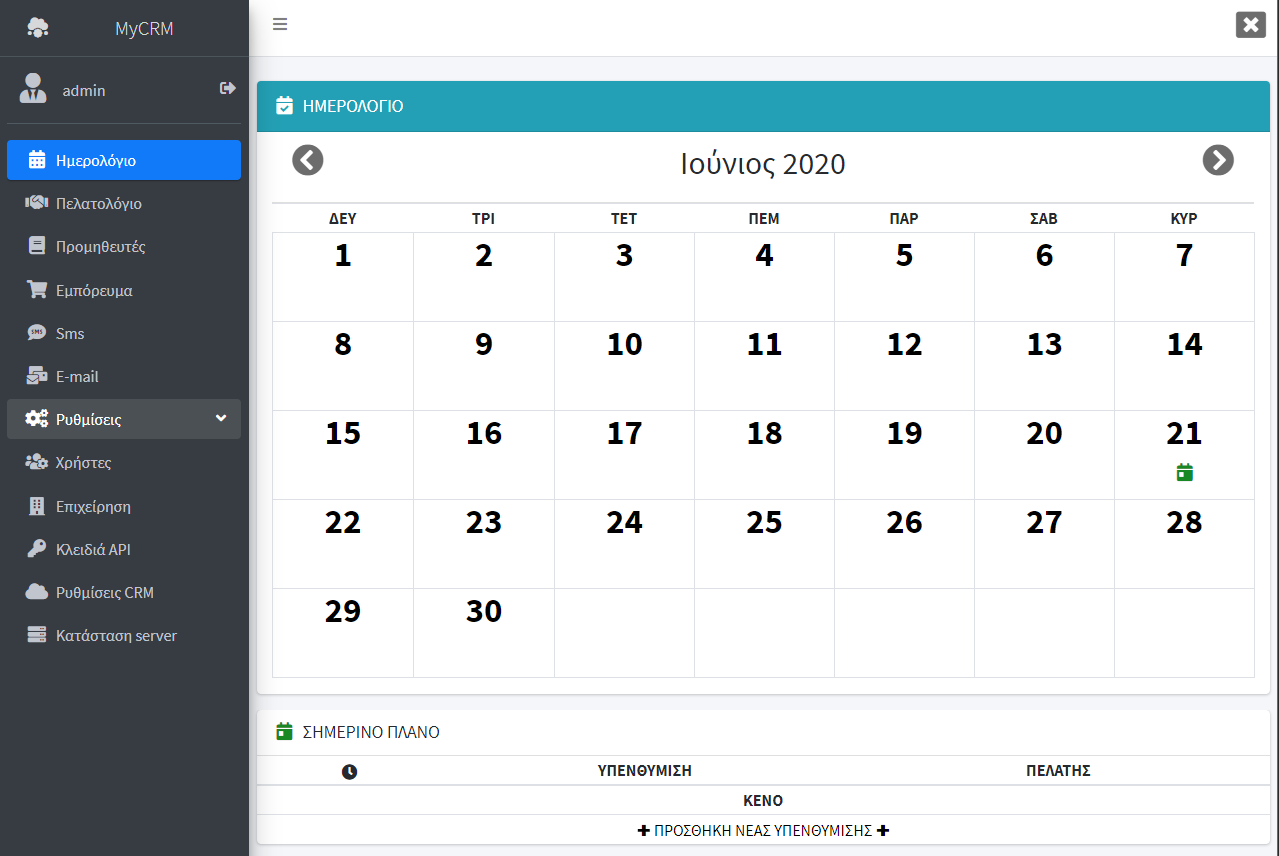Open Κατάσταση server page

coord(116,636)
